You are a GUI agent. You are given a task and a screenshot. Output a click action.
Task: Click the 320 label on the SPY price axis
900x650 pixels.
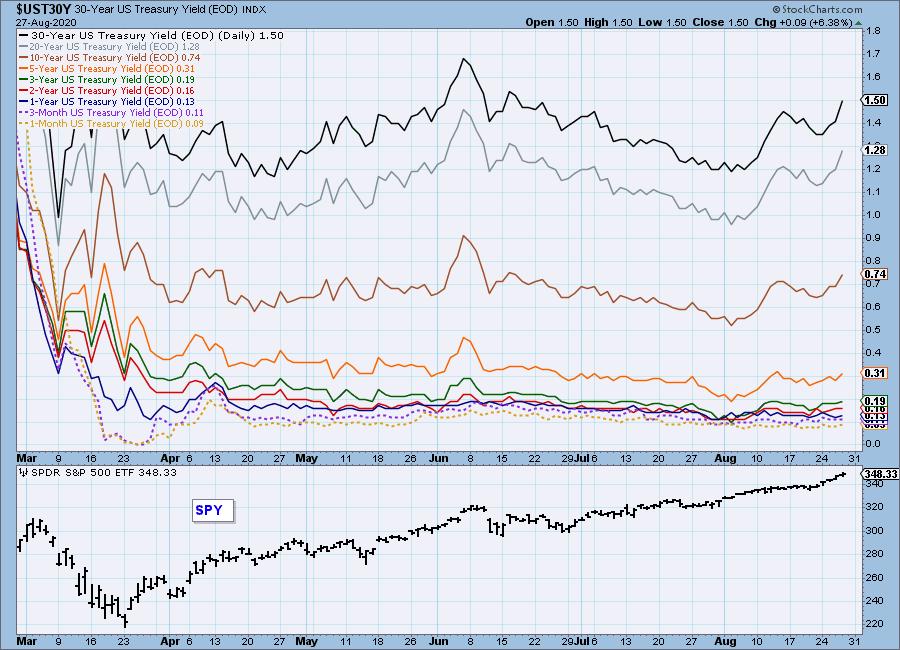(874, 506)
